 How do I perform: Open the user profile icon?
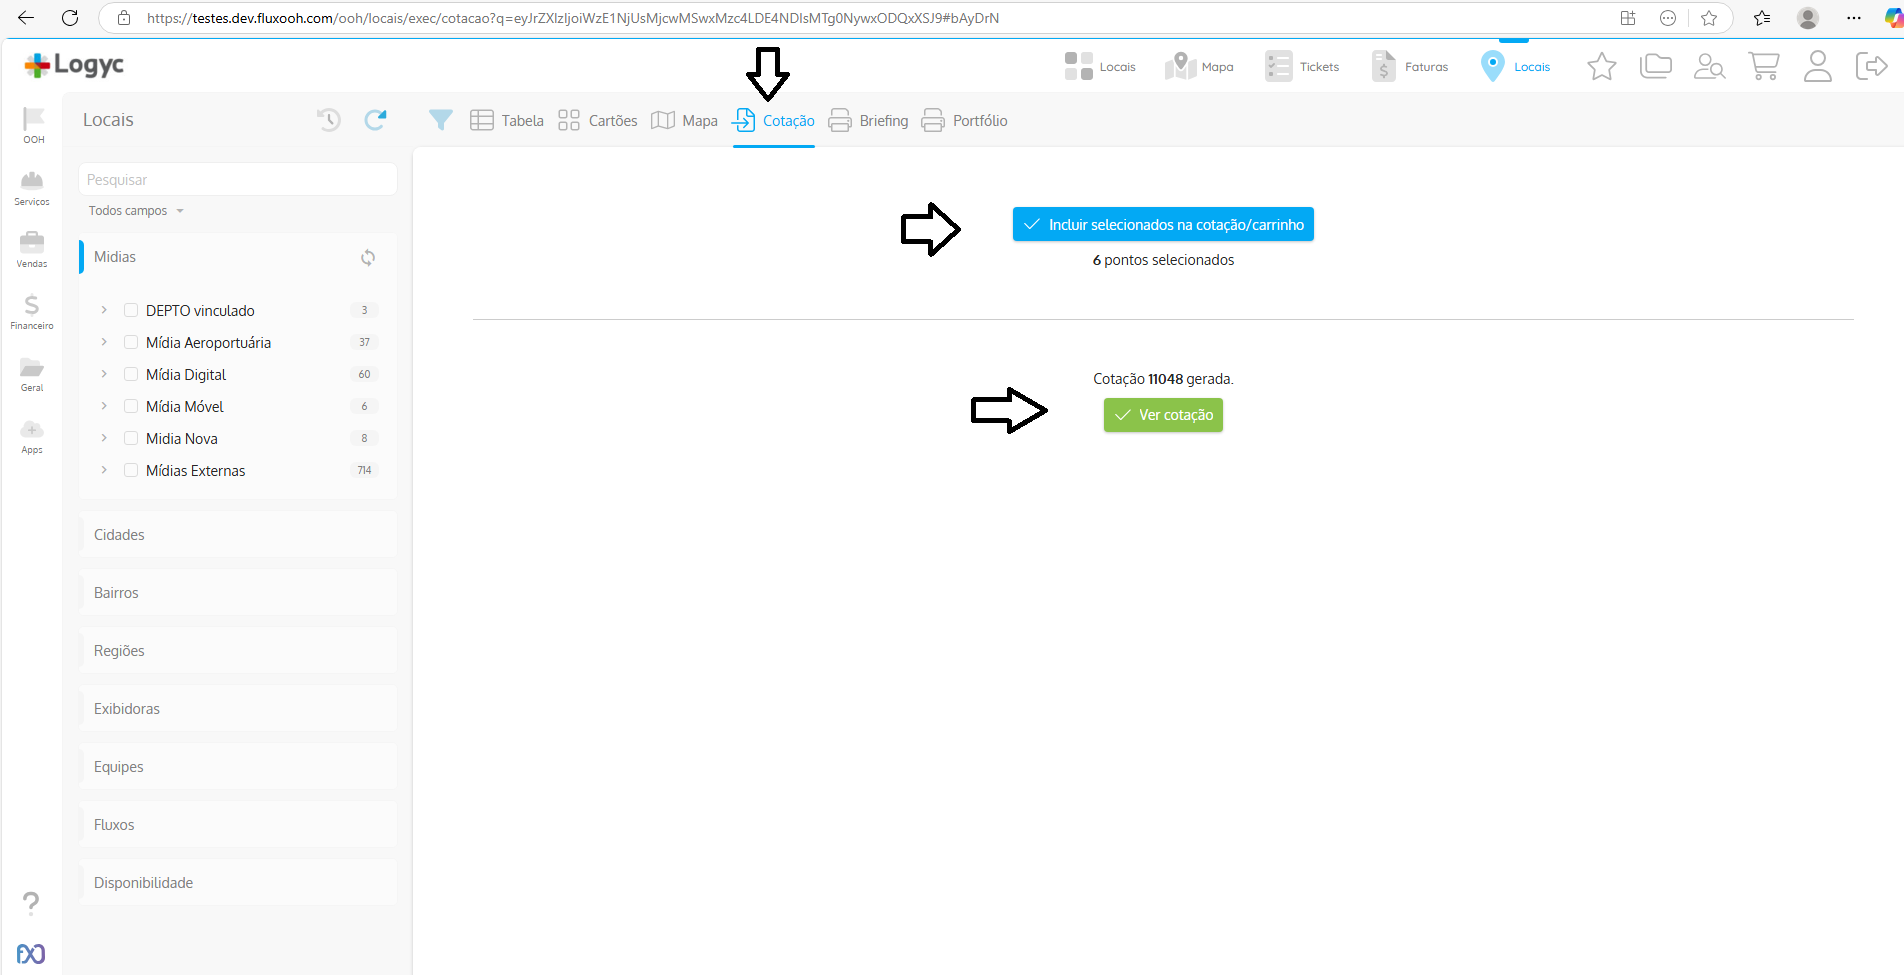click(1817, 66)
